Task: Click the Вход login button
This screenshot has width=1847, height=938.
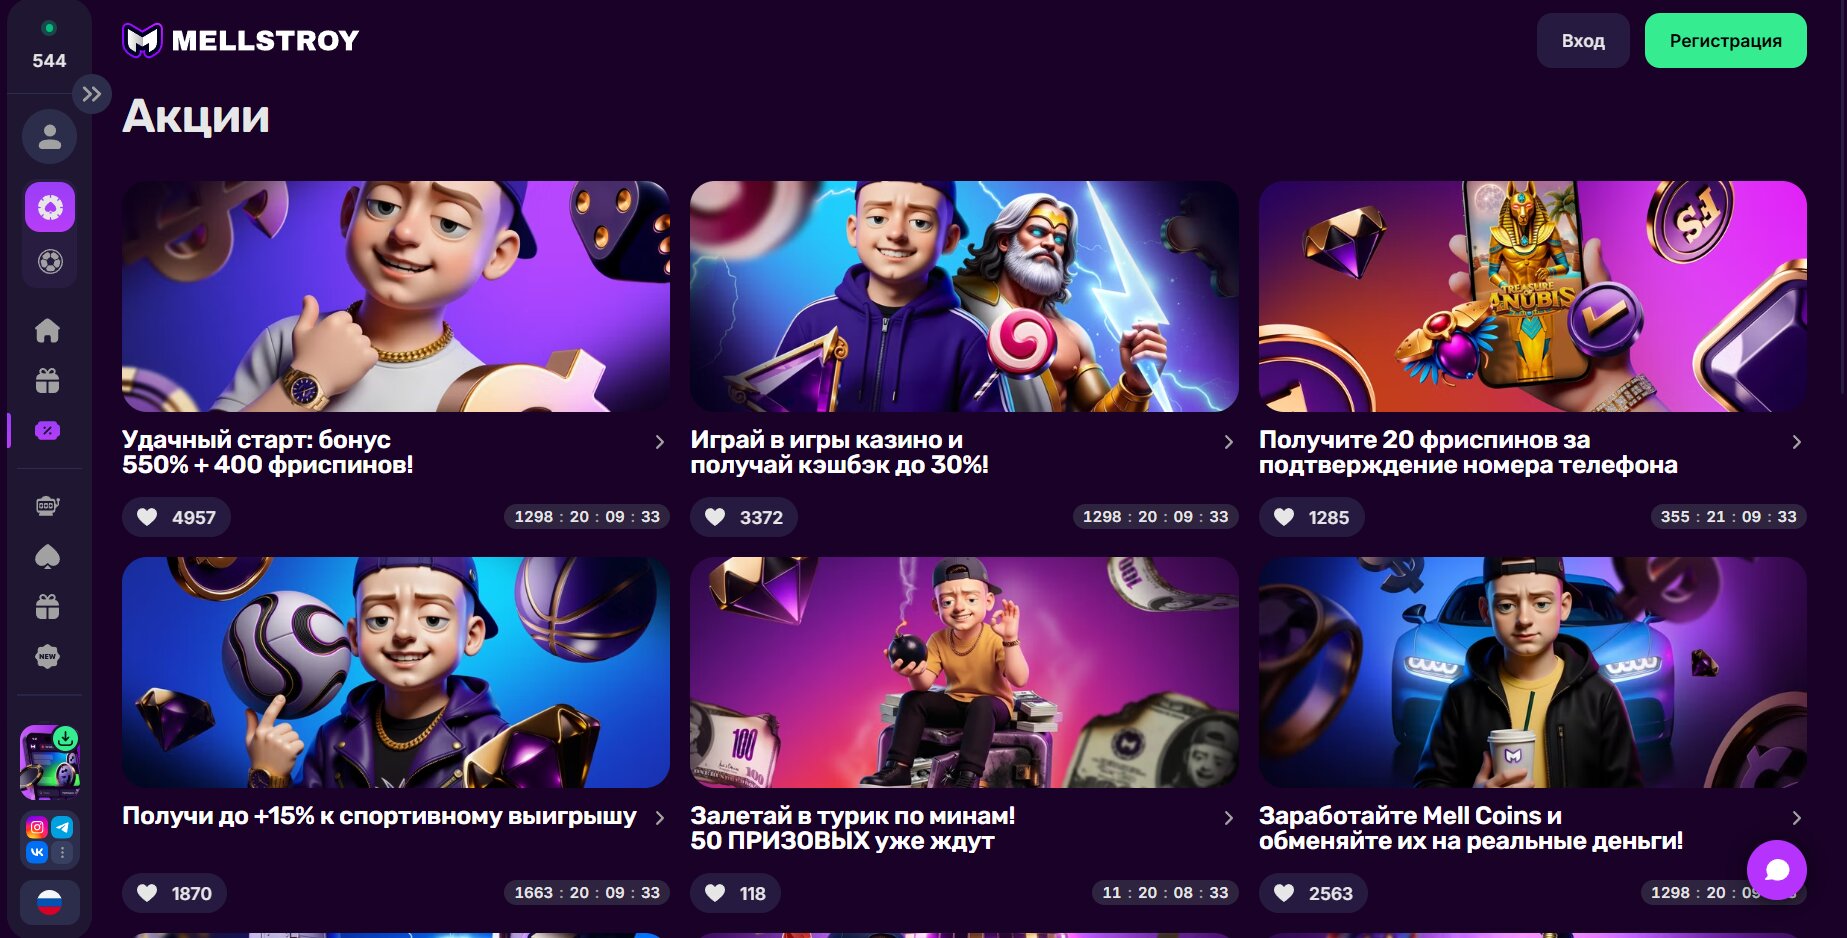Action: click(x=1582, y=41)
